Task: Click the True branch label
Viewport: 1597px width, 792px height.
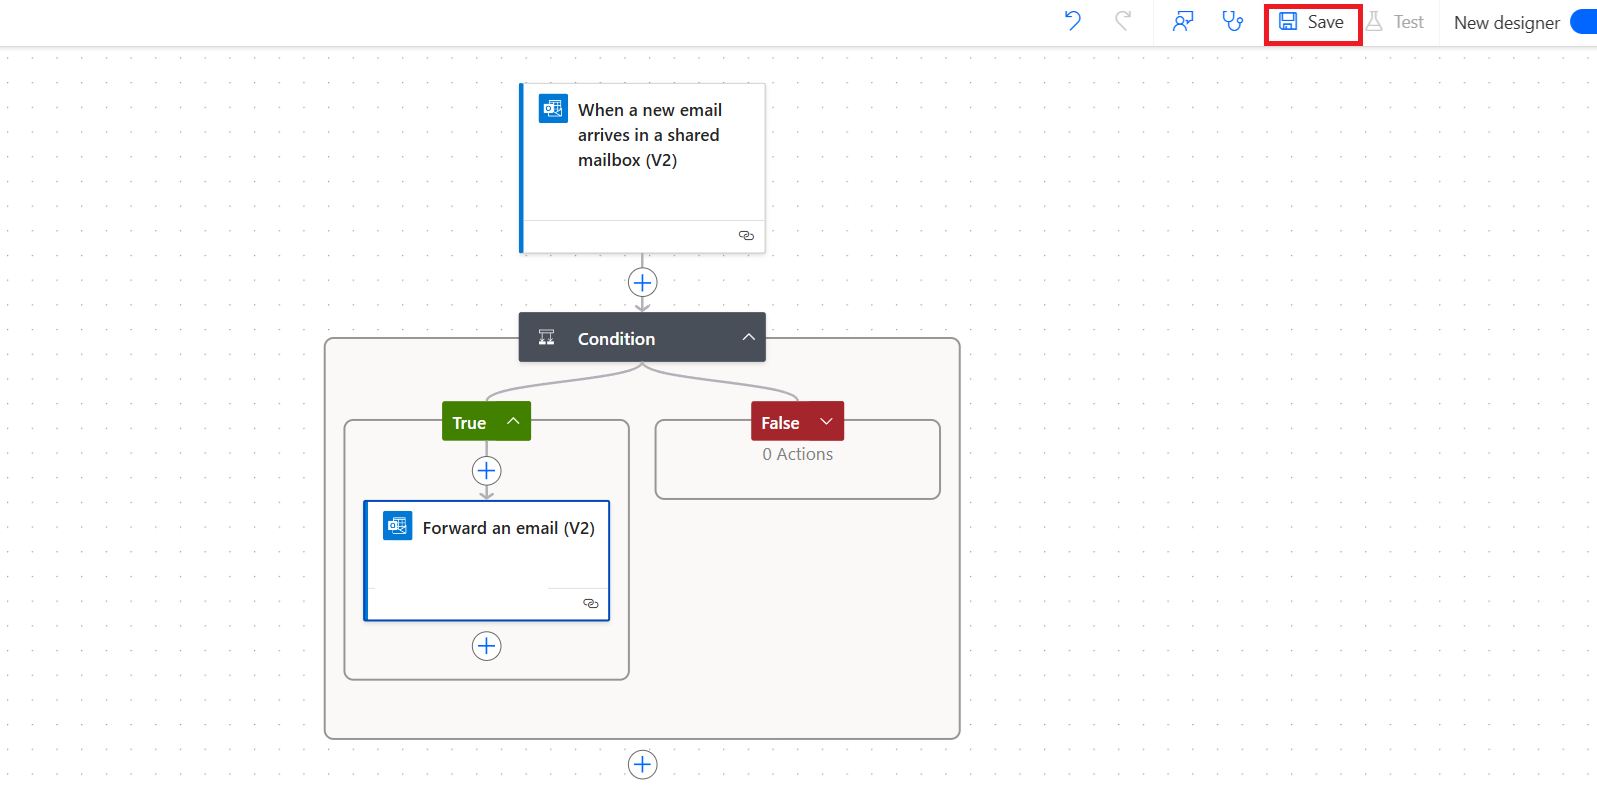Action: click(469, 423)
